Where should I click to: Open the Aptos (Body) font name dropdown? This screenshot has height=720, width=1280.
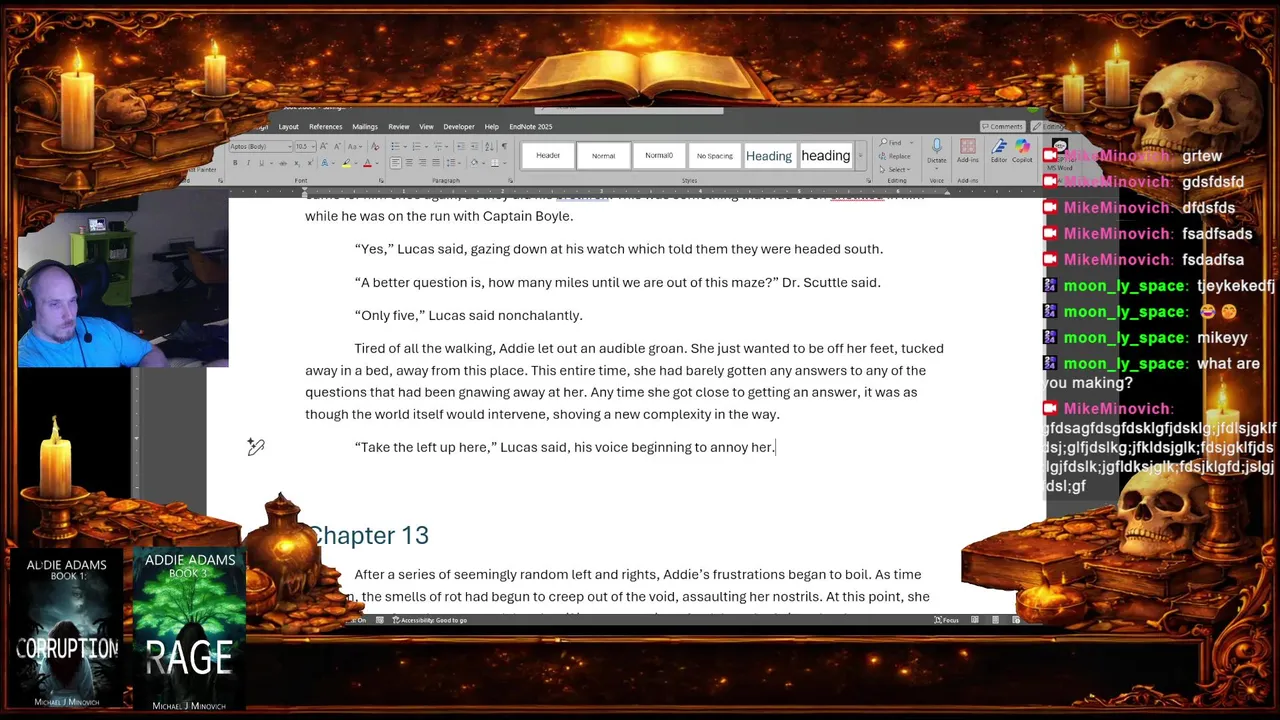click(289, 146)
